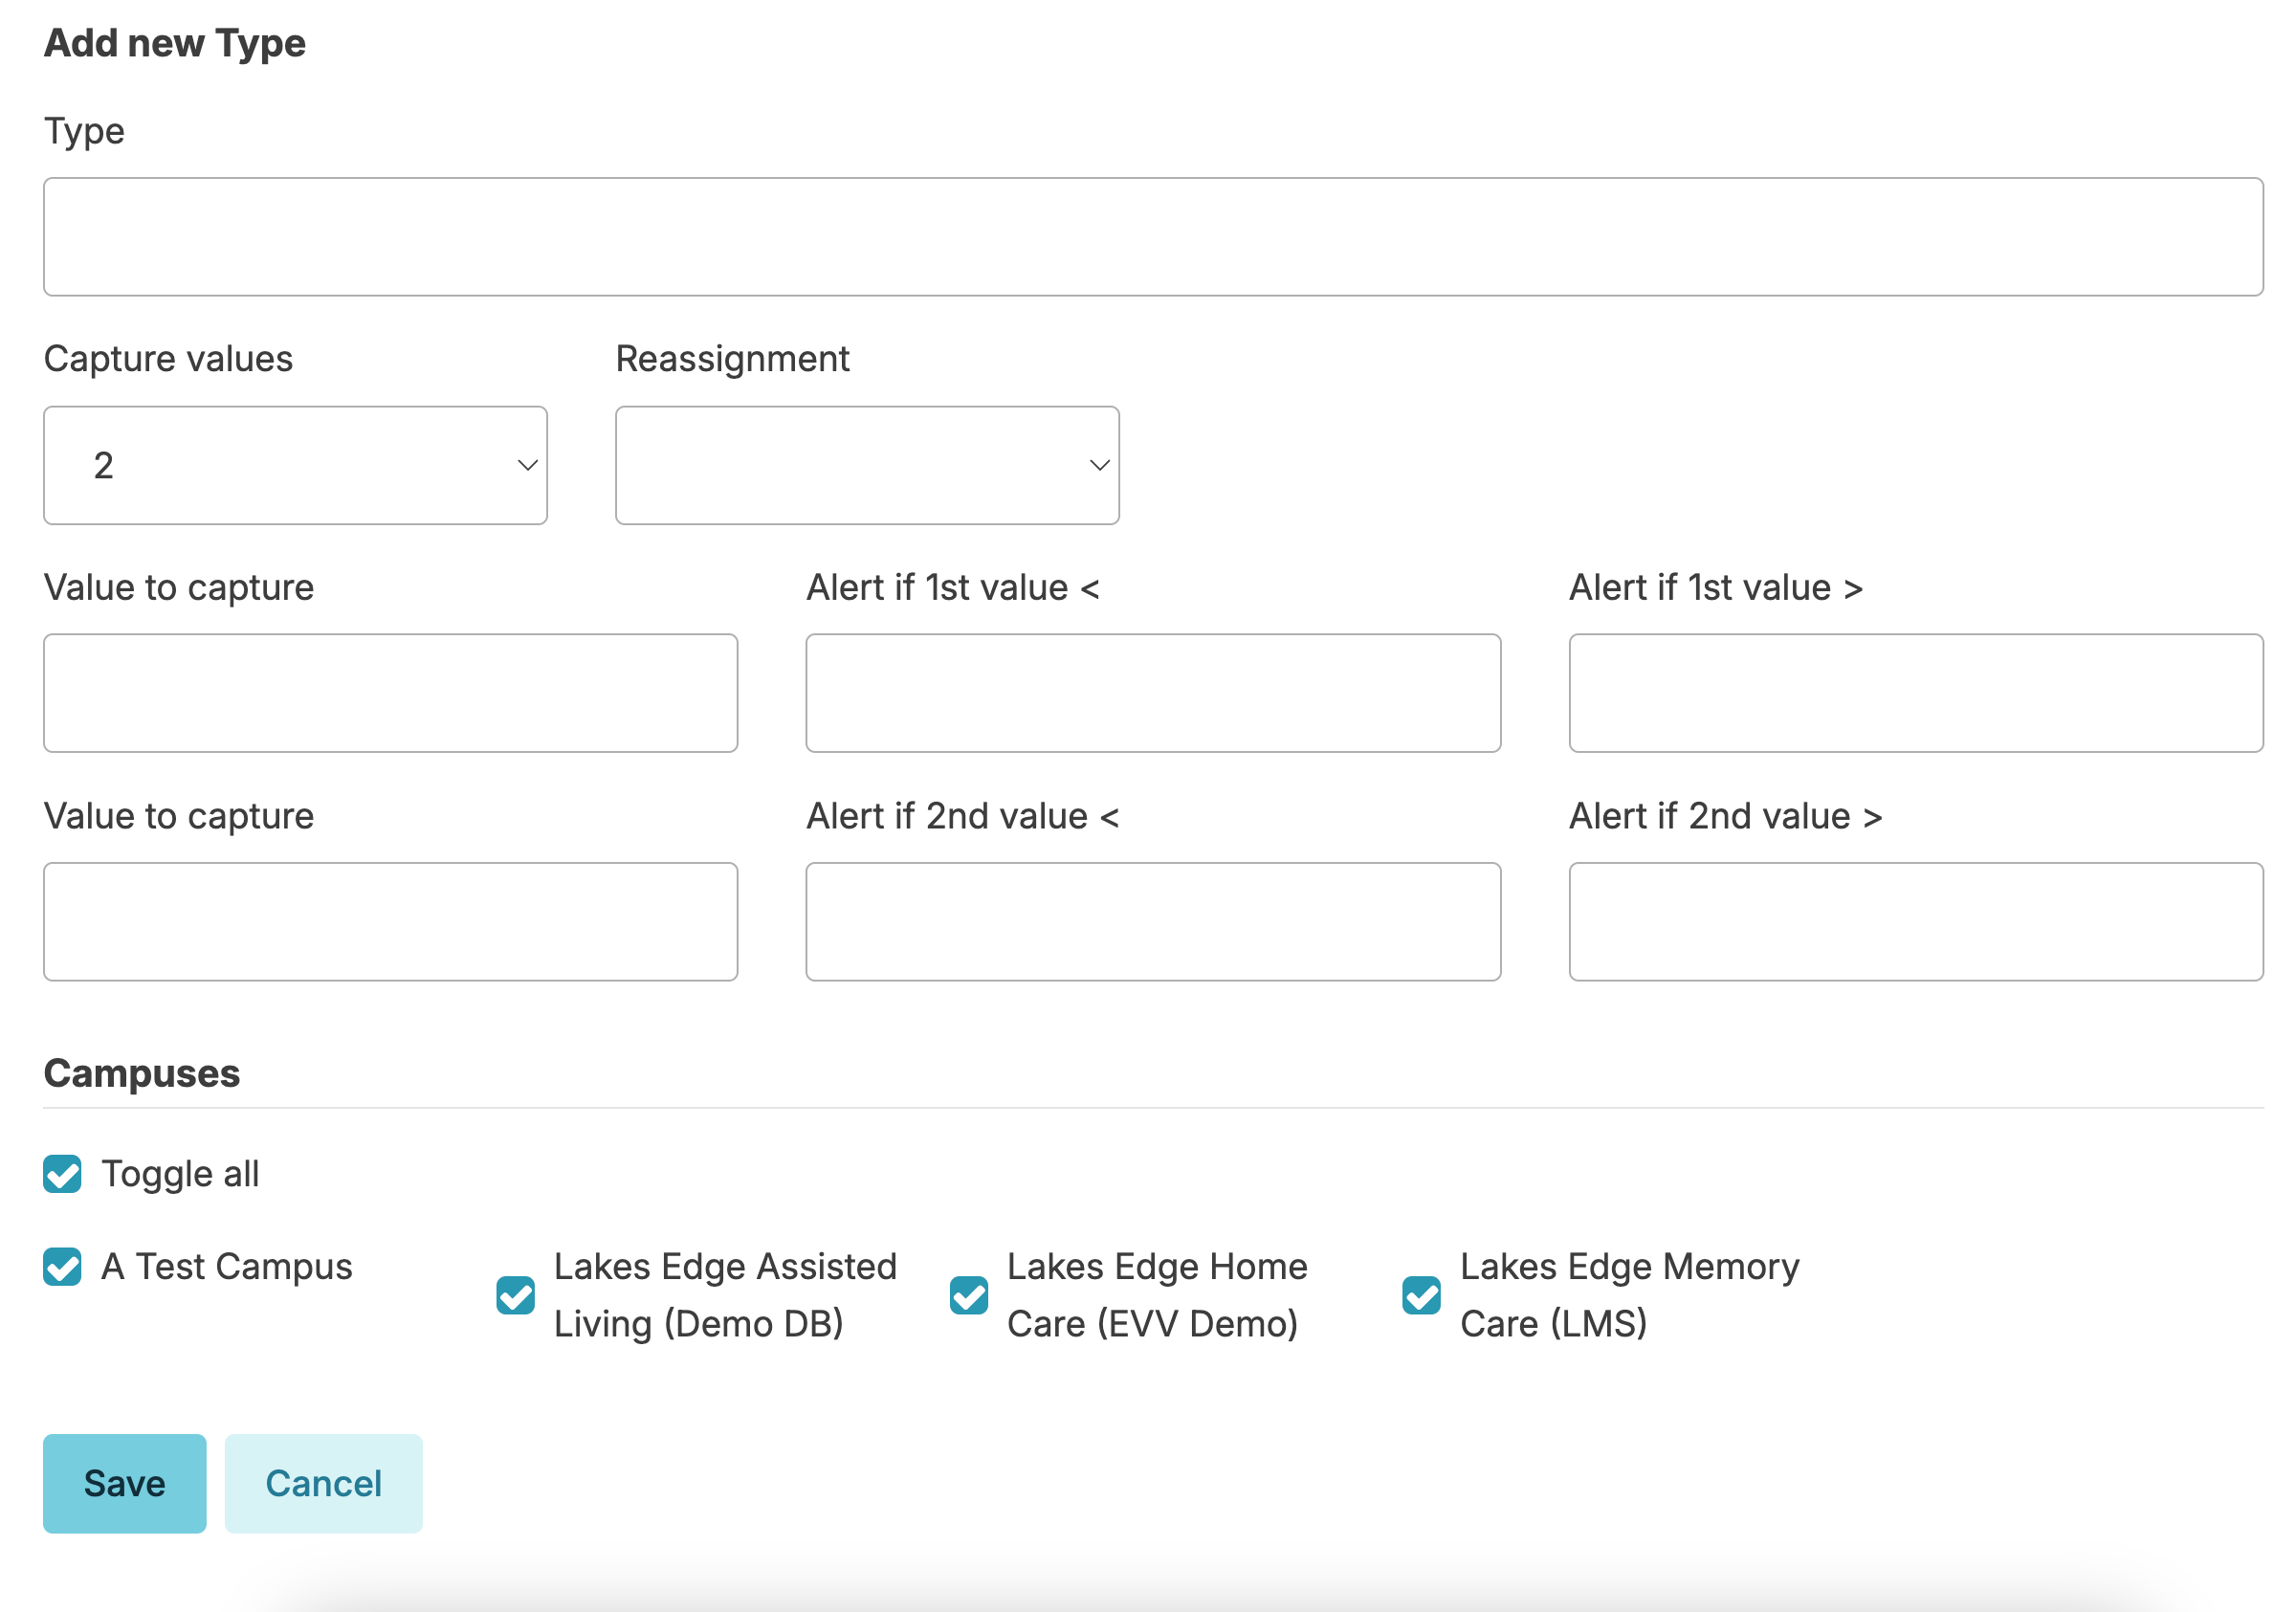Click the Toggle all label text

coord(180,1174)
